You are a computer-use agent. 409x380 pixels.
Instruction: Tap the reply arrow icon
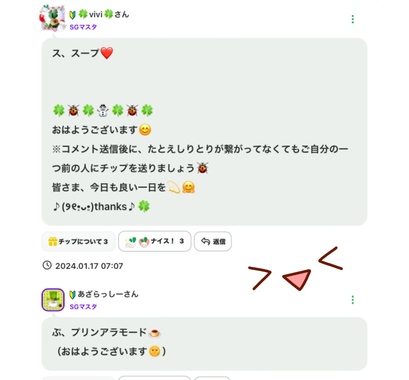tap(205, 241)
